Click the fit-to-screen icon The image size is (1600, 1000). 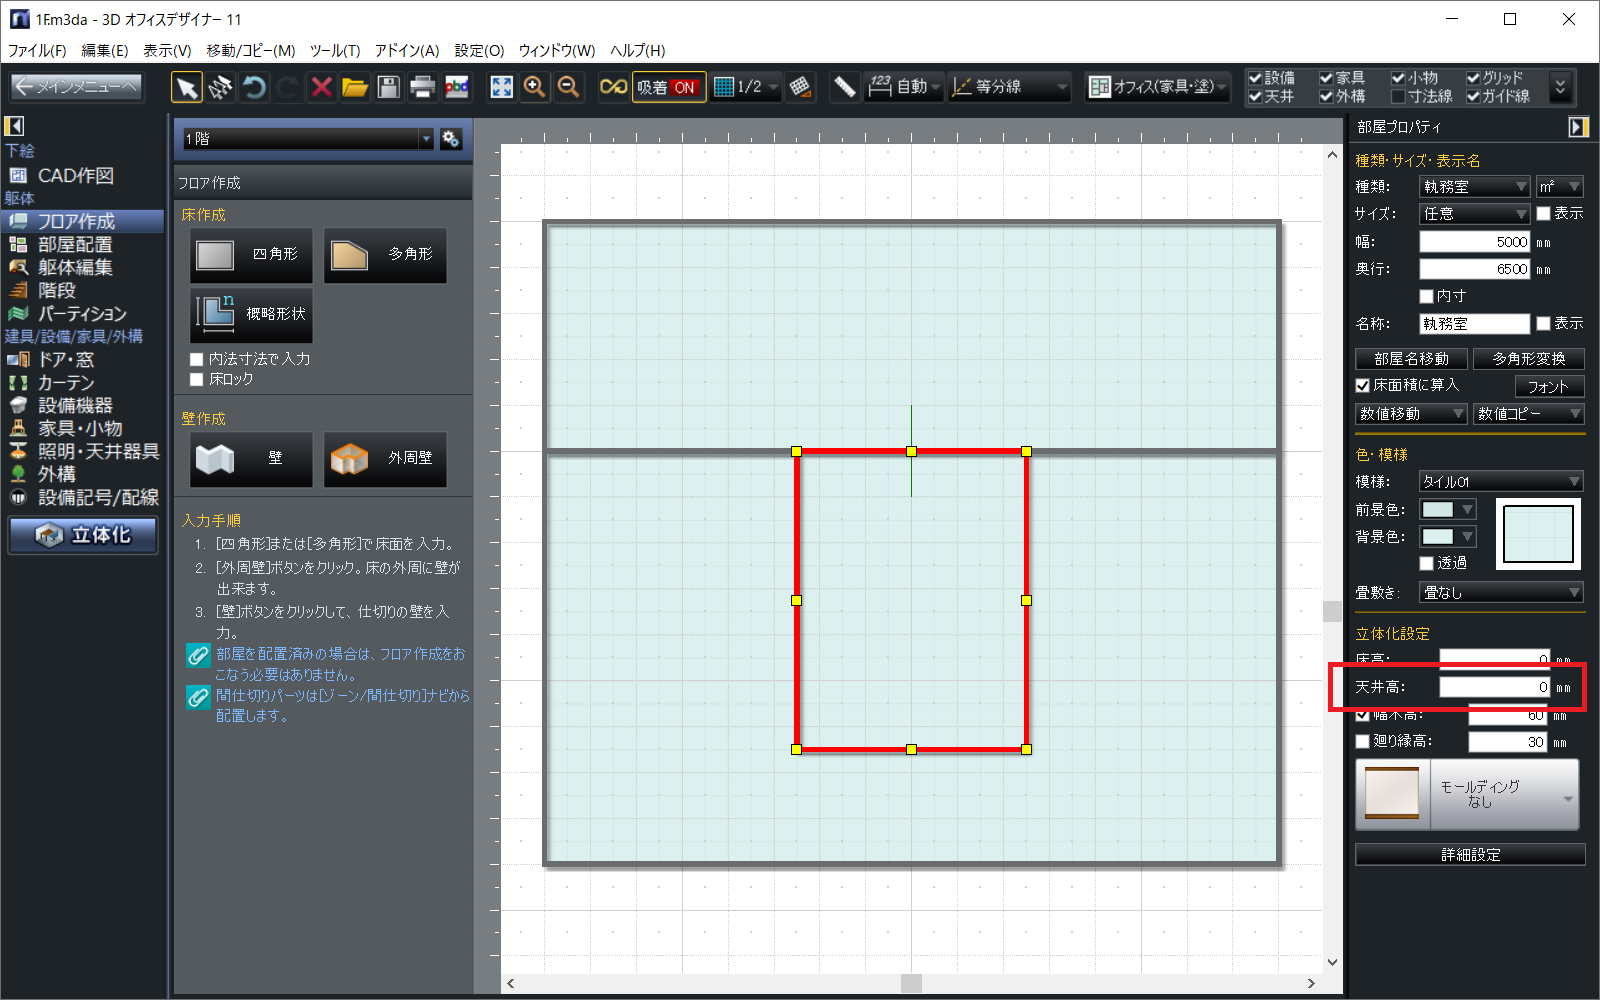coord(501,88)
